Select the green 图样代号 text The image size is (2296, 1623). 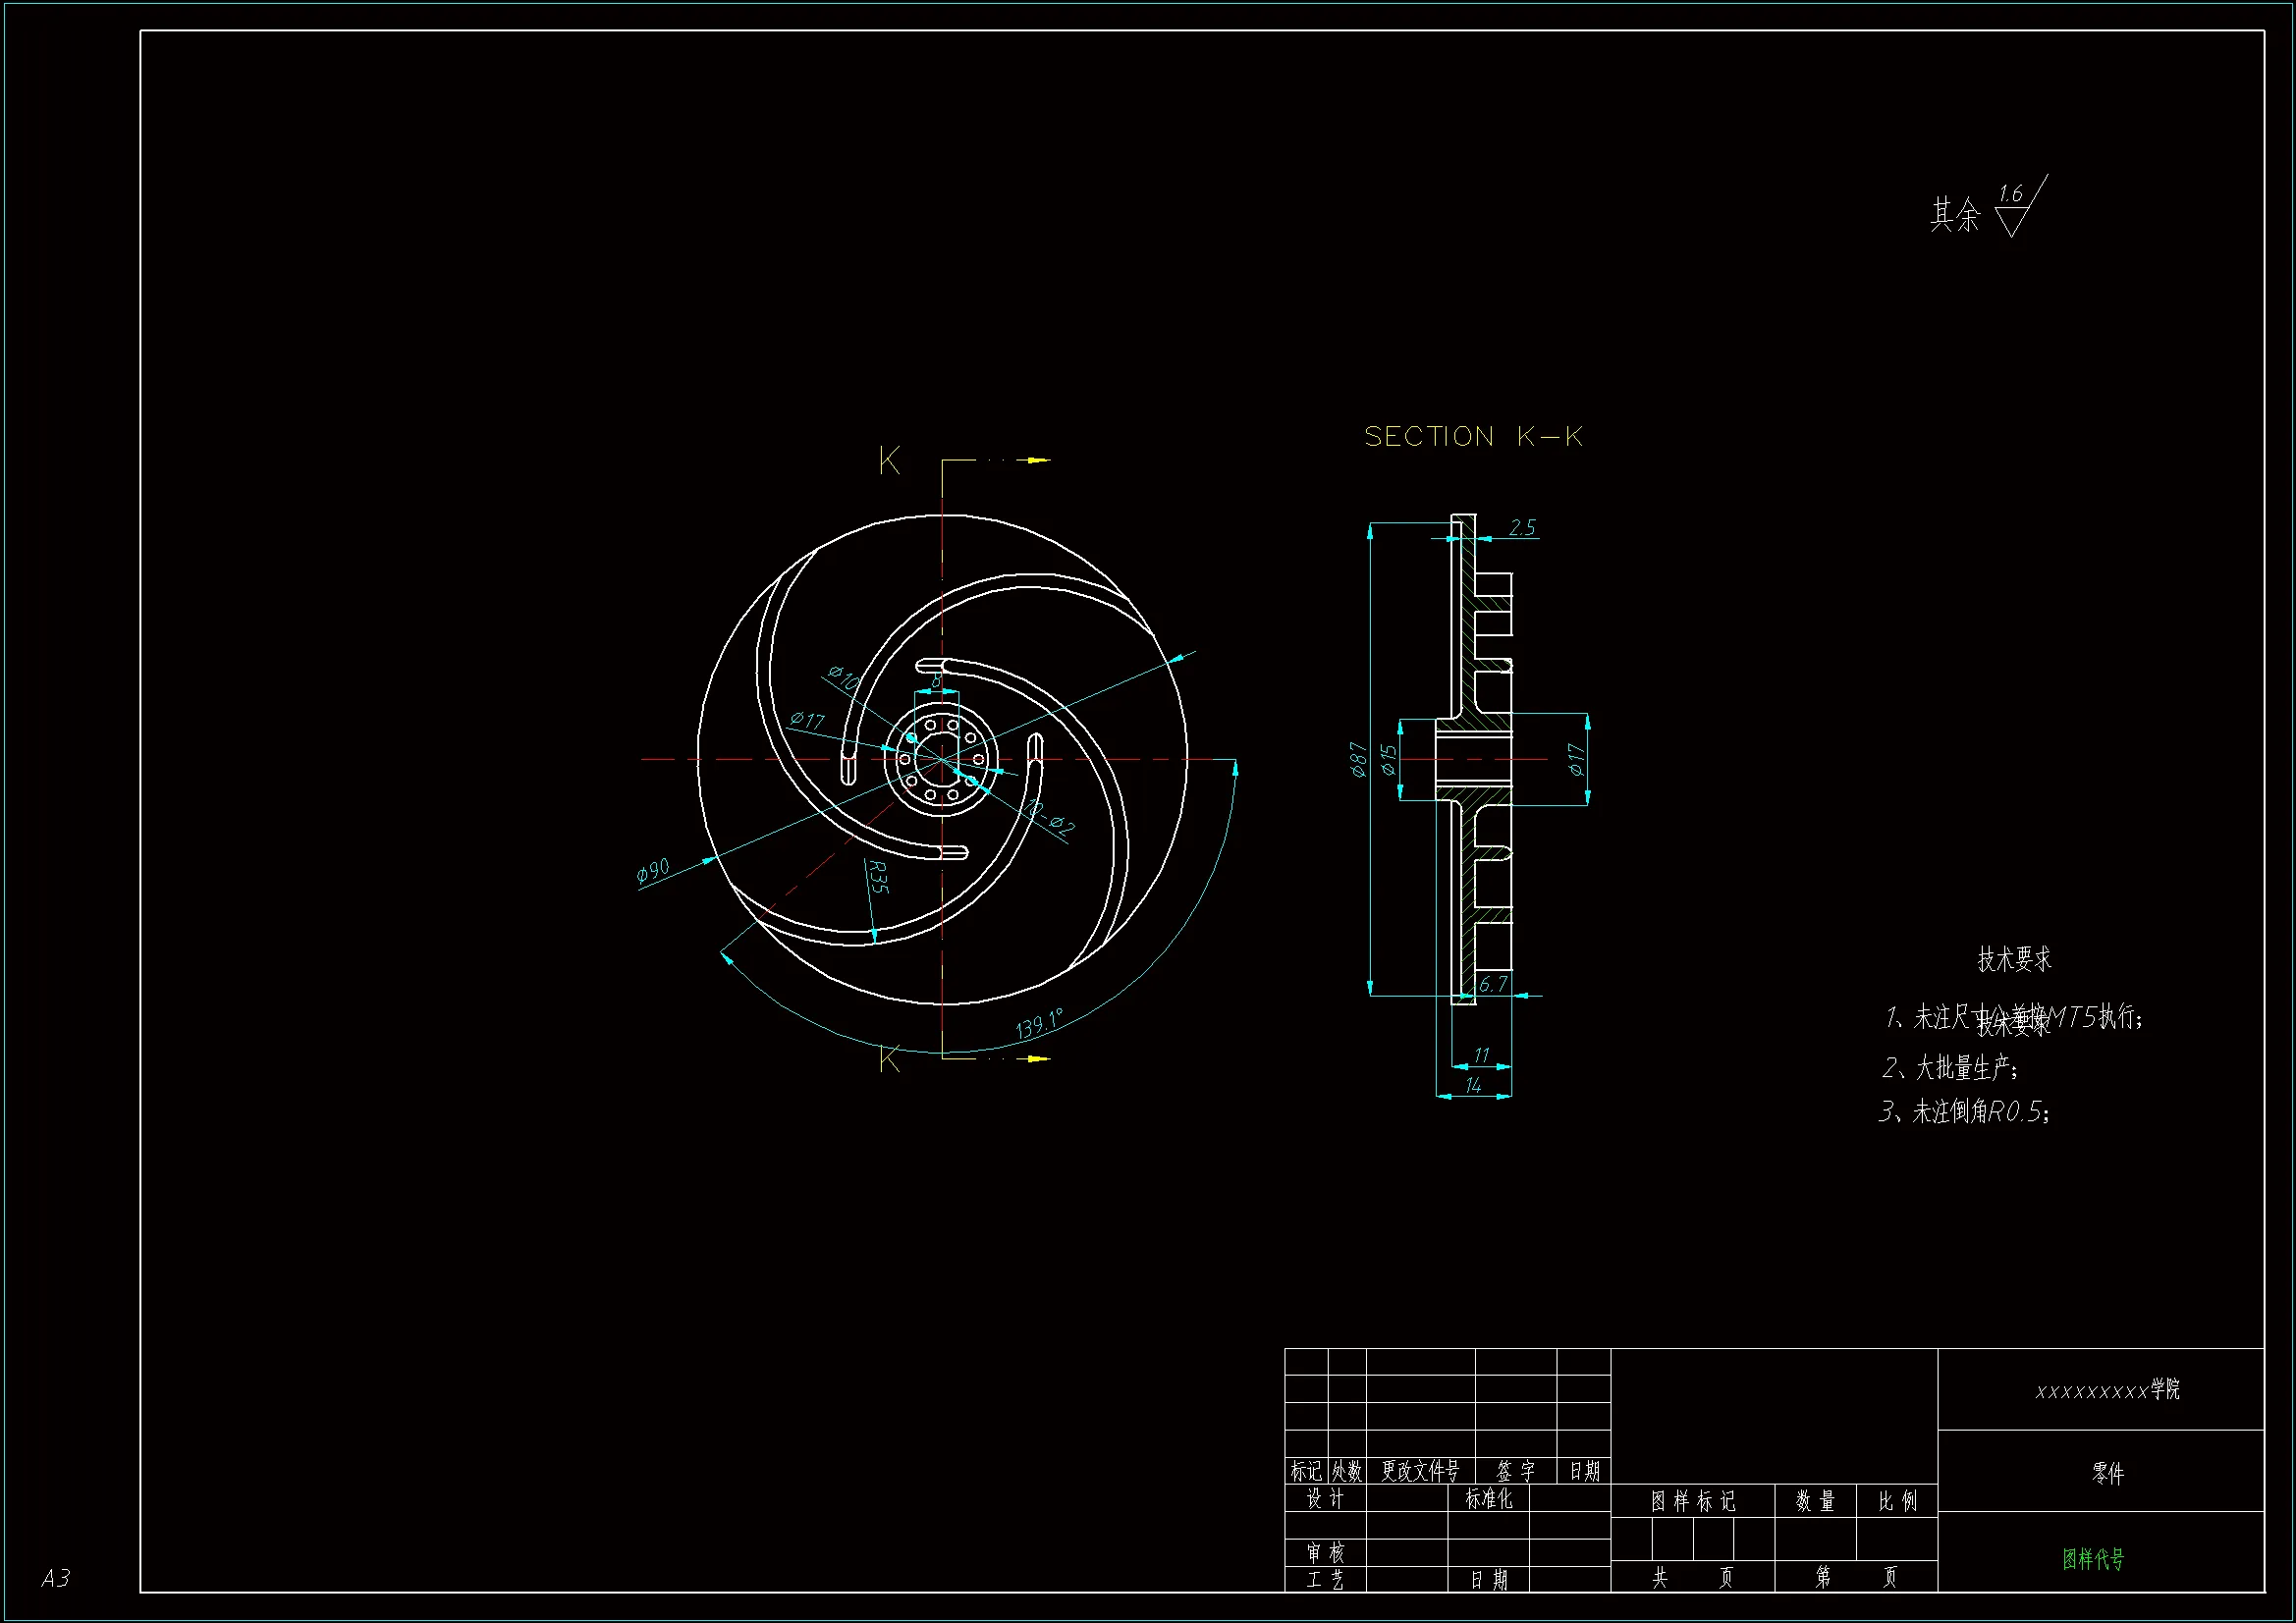[x=2093, y=1559]
